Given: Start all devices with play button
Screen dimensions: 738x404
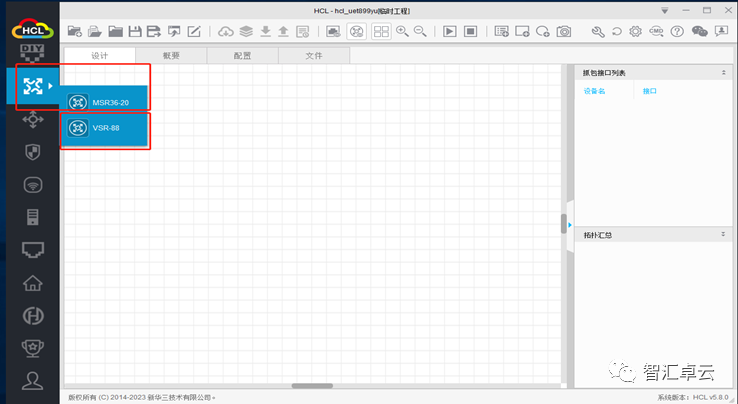Looking at the screenshot, I should point(450,32).
